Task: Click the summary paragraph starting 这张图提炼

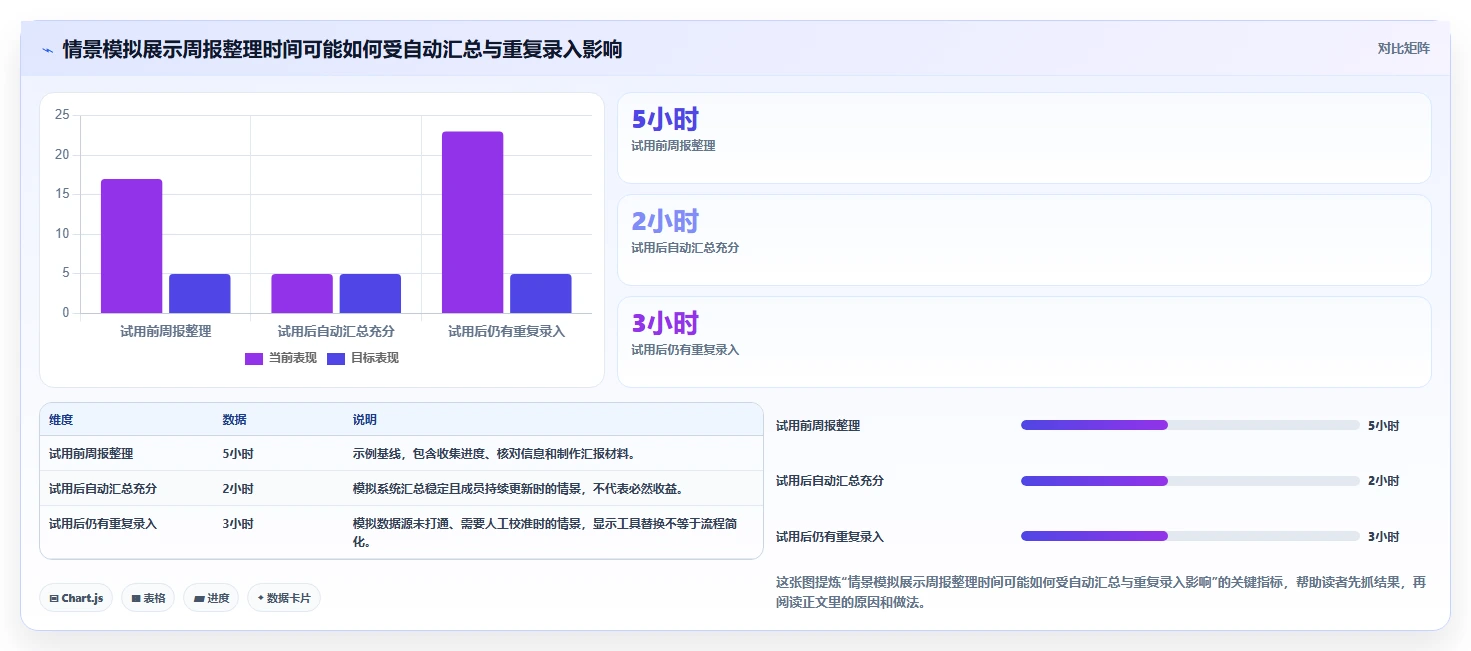Action: [1100, 592]
